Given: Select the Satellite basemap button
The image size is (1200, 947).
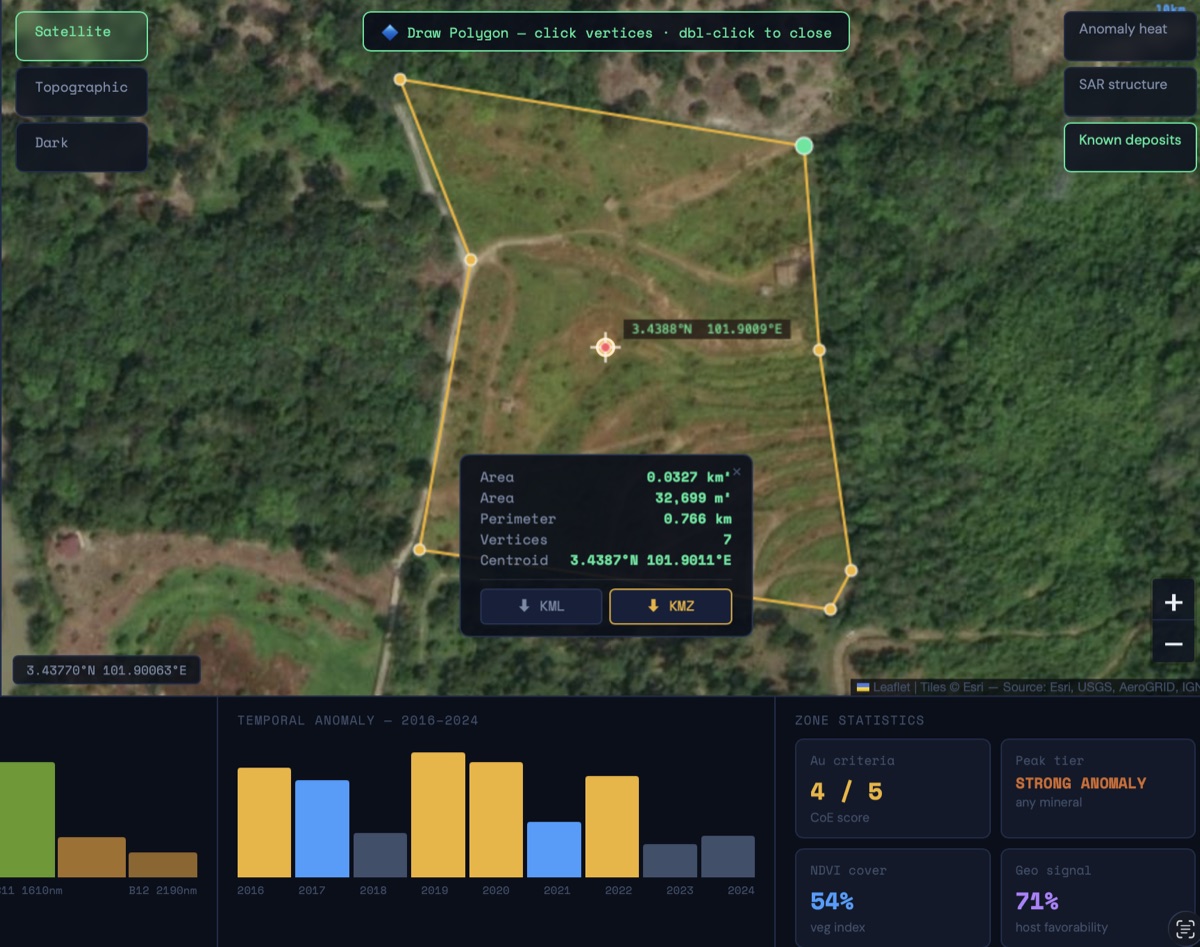Looking at the screenshot, I should tap(81, 36).
